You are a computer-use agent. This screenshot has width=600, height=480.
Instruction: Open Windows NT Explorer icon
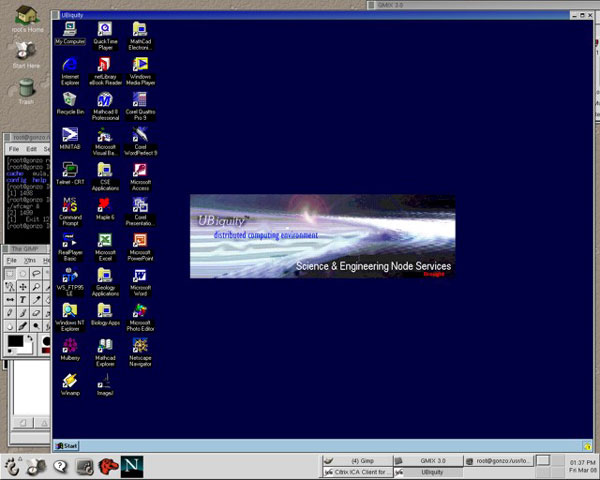[x=70, y=317]
